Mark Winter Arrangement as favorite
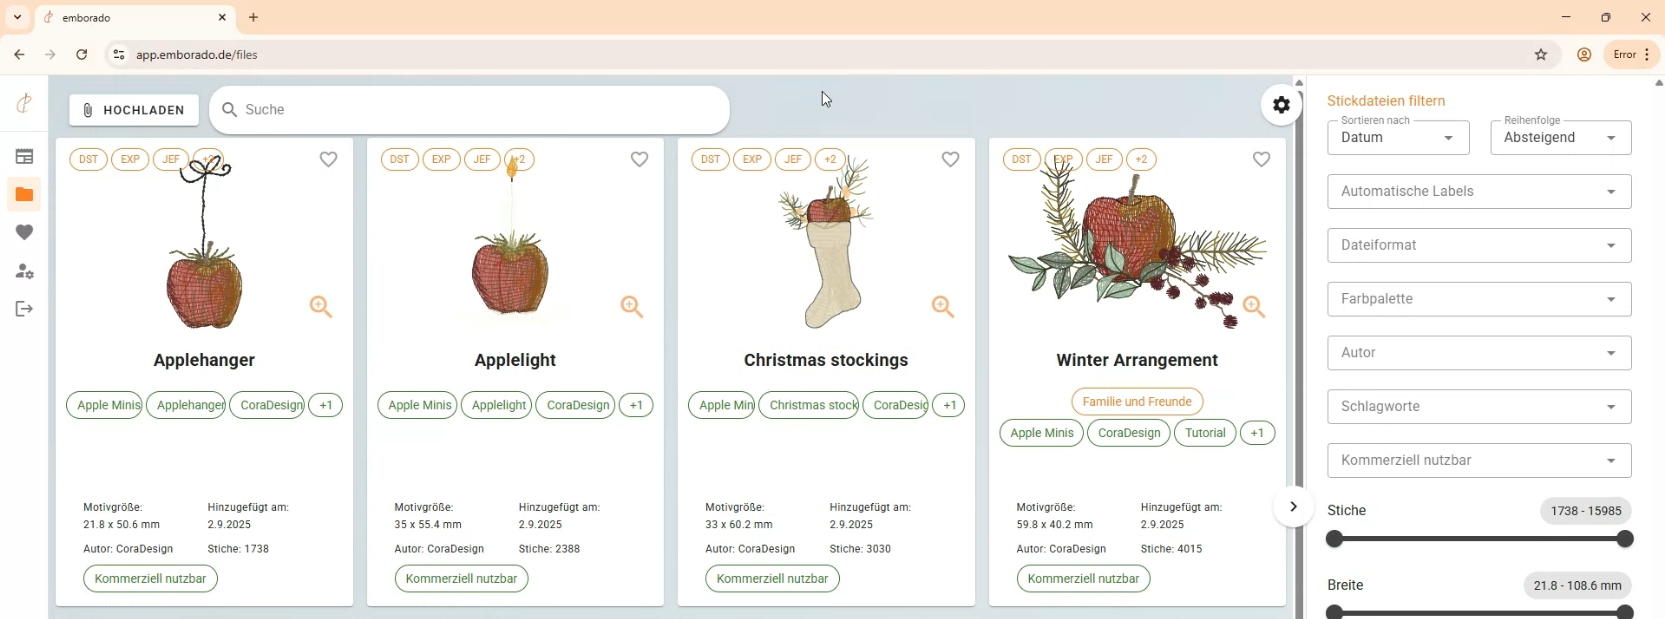 click(1261, 159)
